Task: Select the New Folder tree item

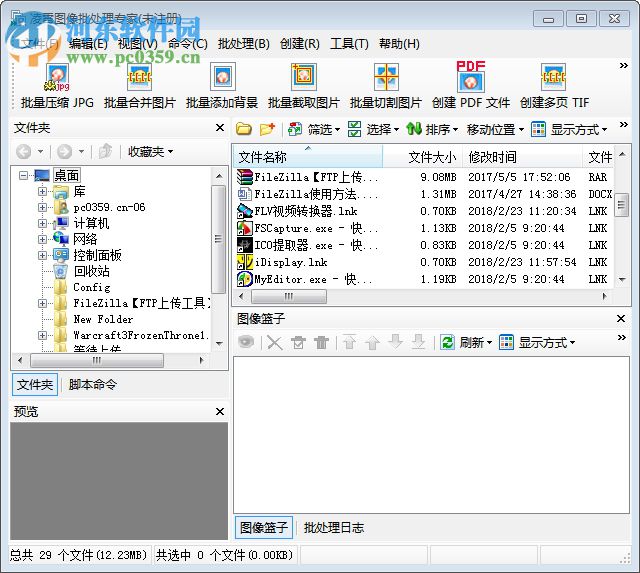Action: click(103, 319)
